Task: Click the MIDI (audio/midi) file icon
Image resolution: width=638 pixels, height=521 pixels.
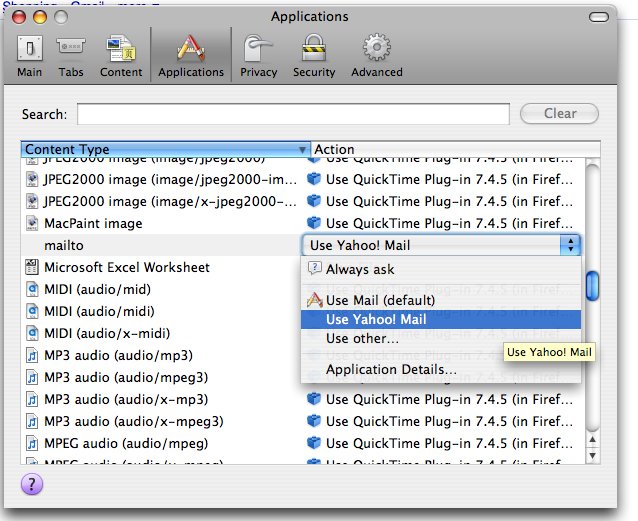Action: 32,311
